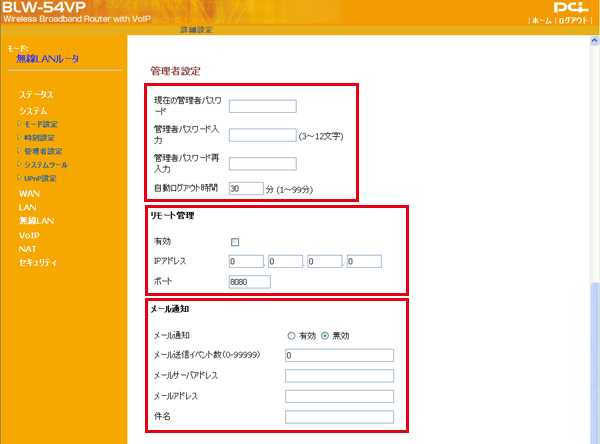
Task: Click the メールアドレス field
Action: click(339, 396)
